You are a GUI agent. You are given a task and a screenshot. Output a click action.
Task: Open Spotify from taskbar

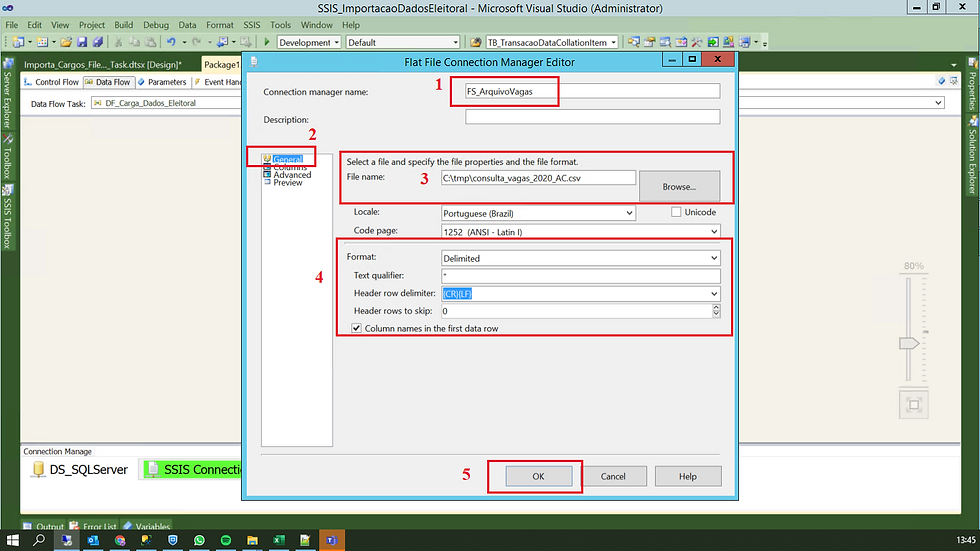tap(226, 540)
